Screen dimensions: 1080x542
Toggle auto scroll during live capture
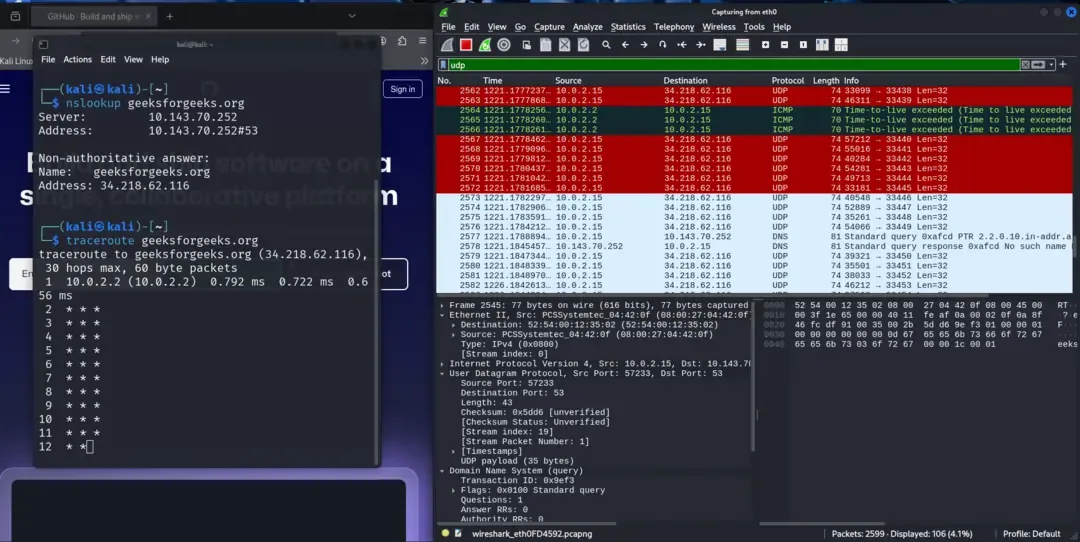pyautogui.click(x=720, y=45)
